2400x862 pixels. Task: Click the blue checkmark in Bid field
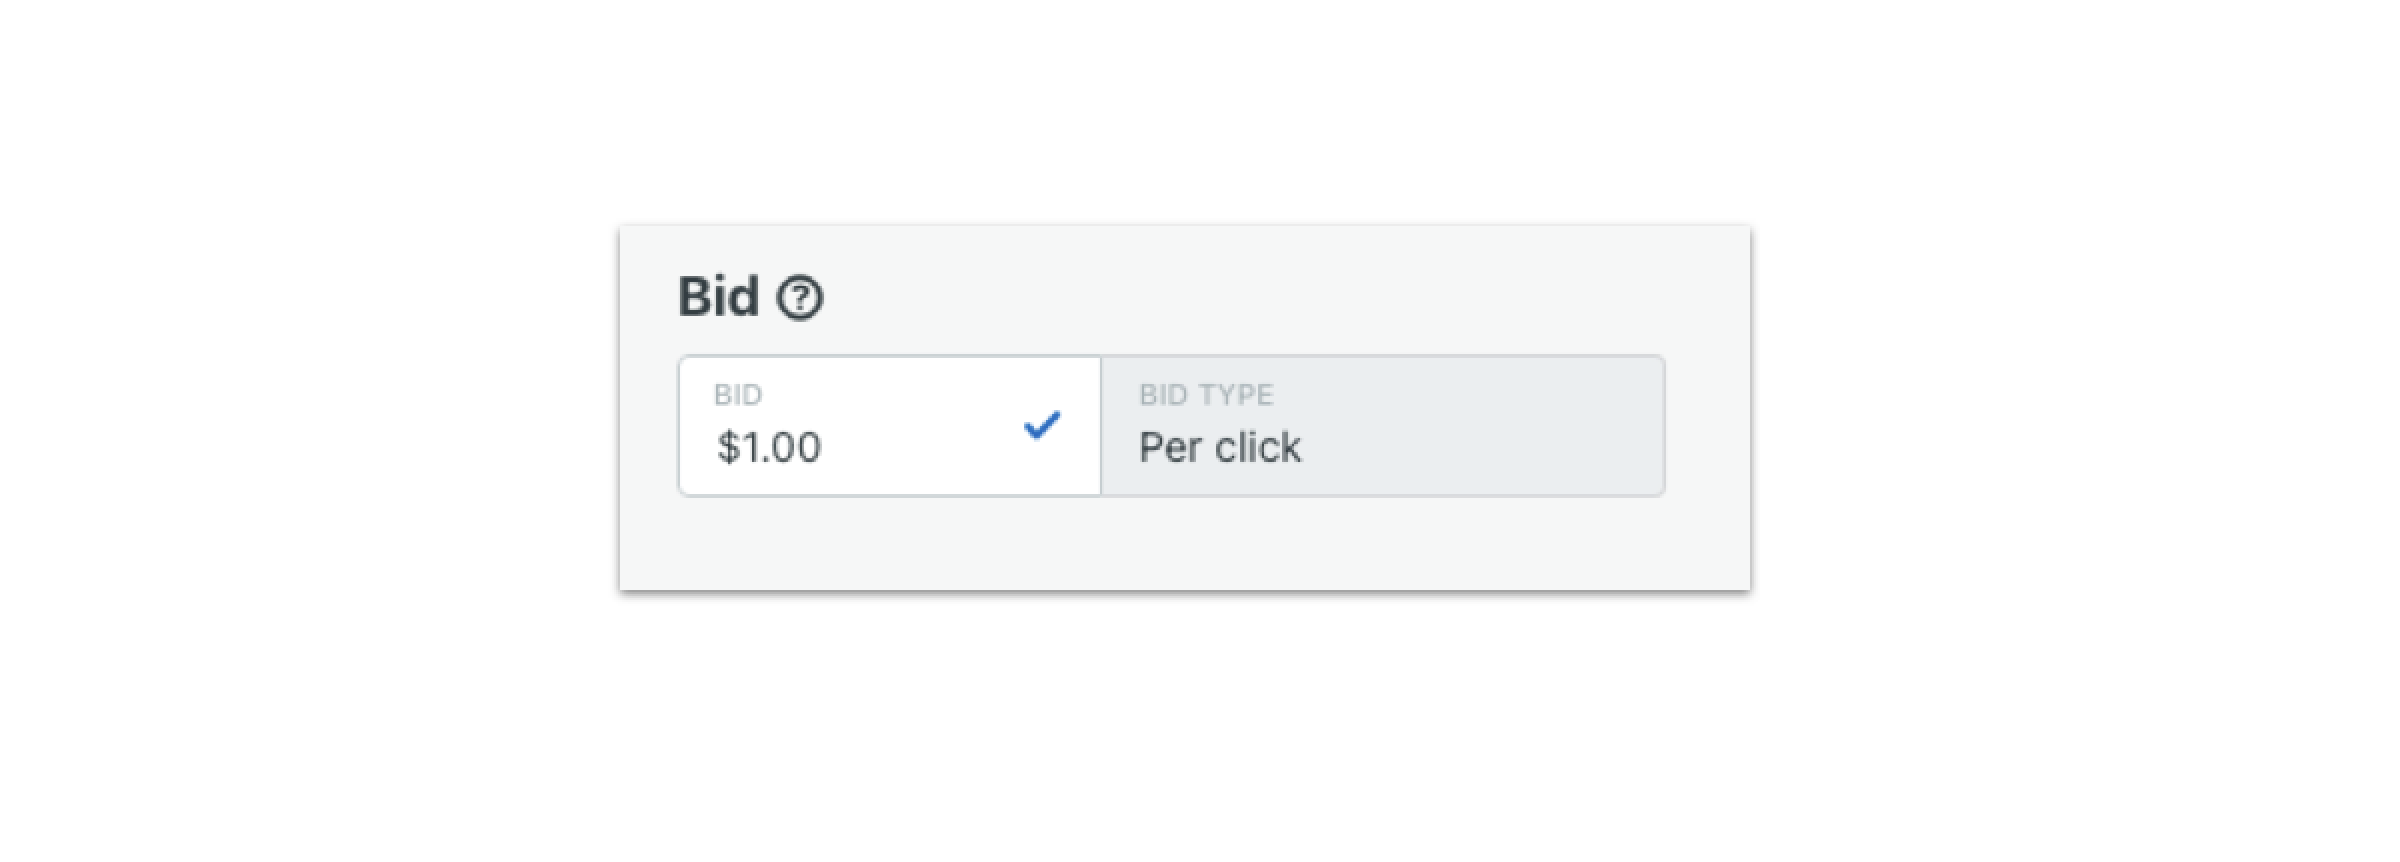[1041, 426]
